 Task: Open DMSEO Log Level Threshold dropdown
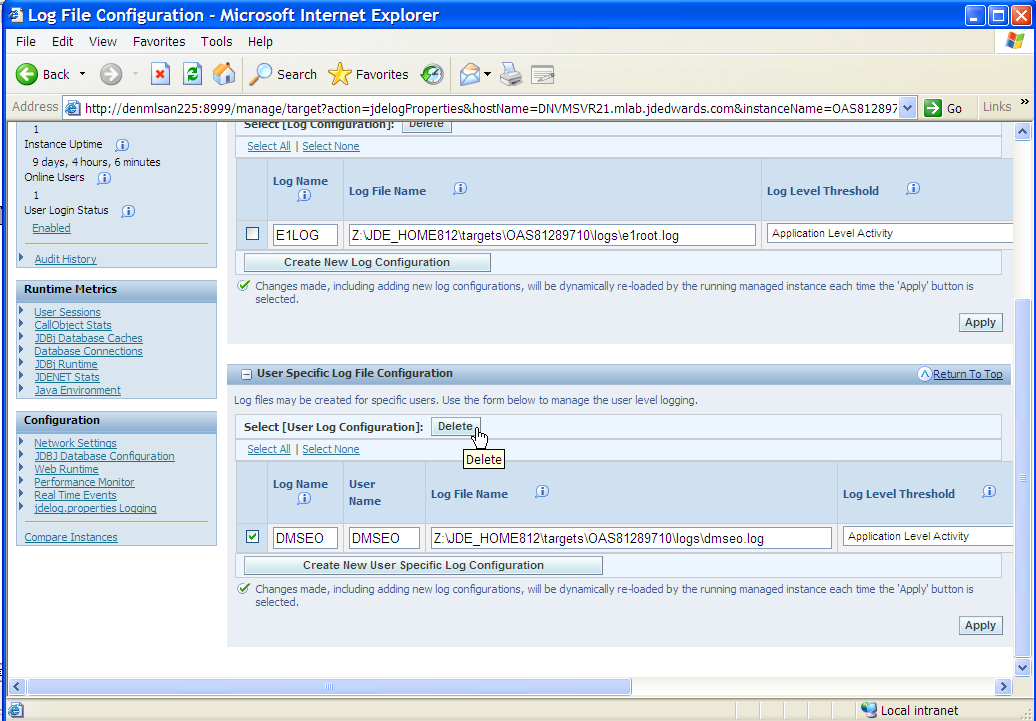point(928,536)
